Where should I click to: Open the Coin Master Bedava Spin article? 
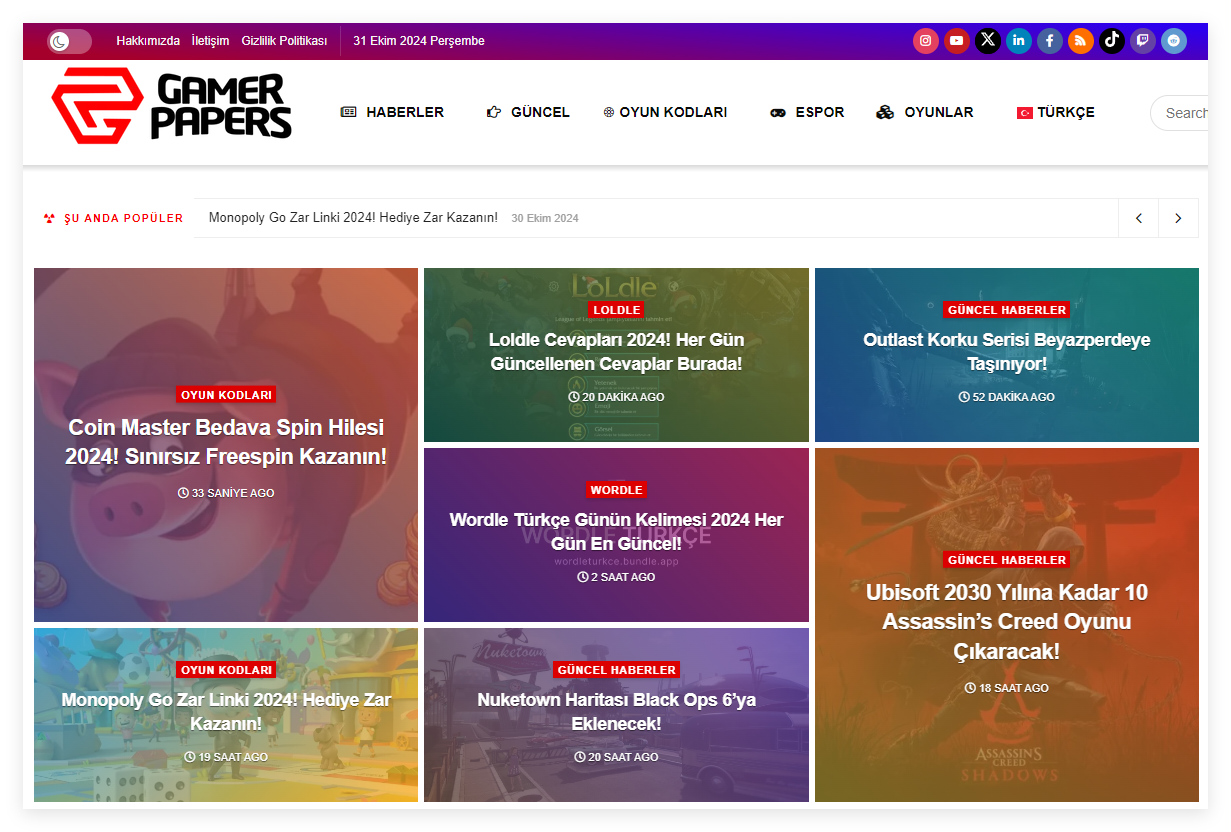click(x=226, y=442)
